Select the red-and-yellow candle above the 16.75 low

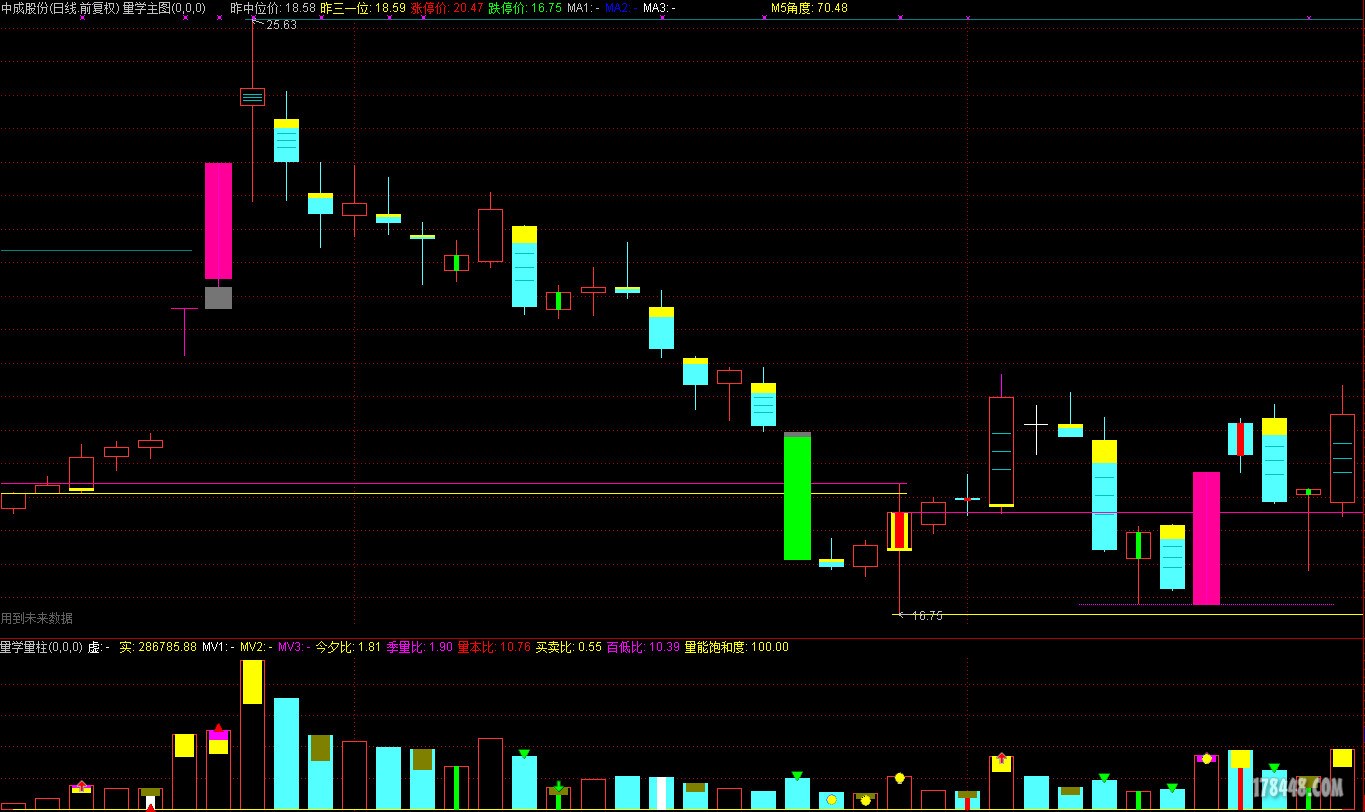tap(899, 531)
